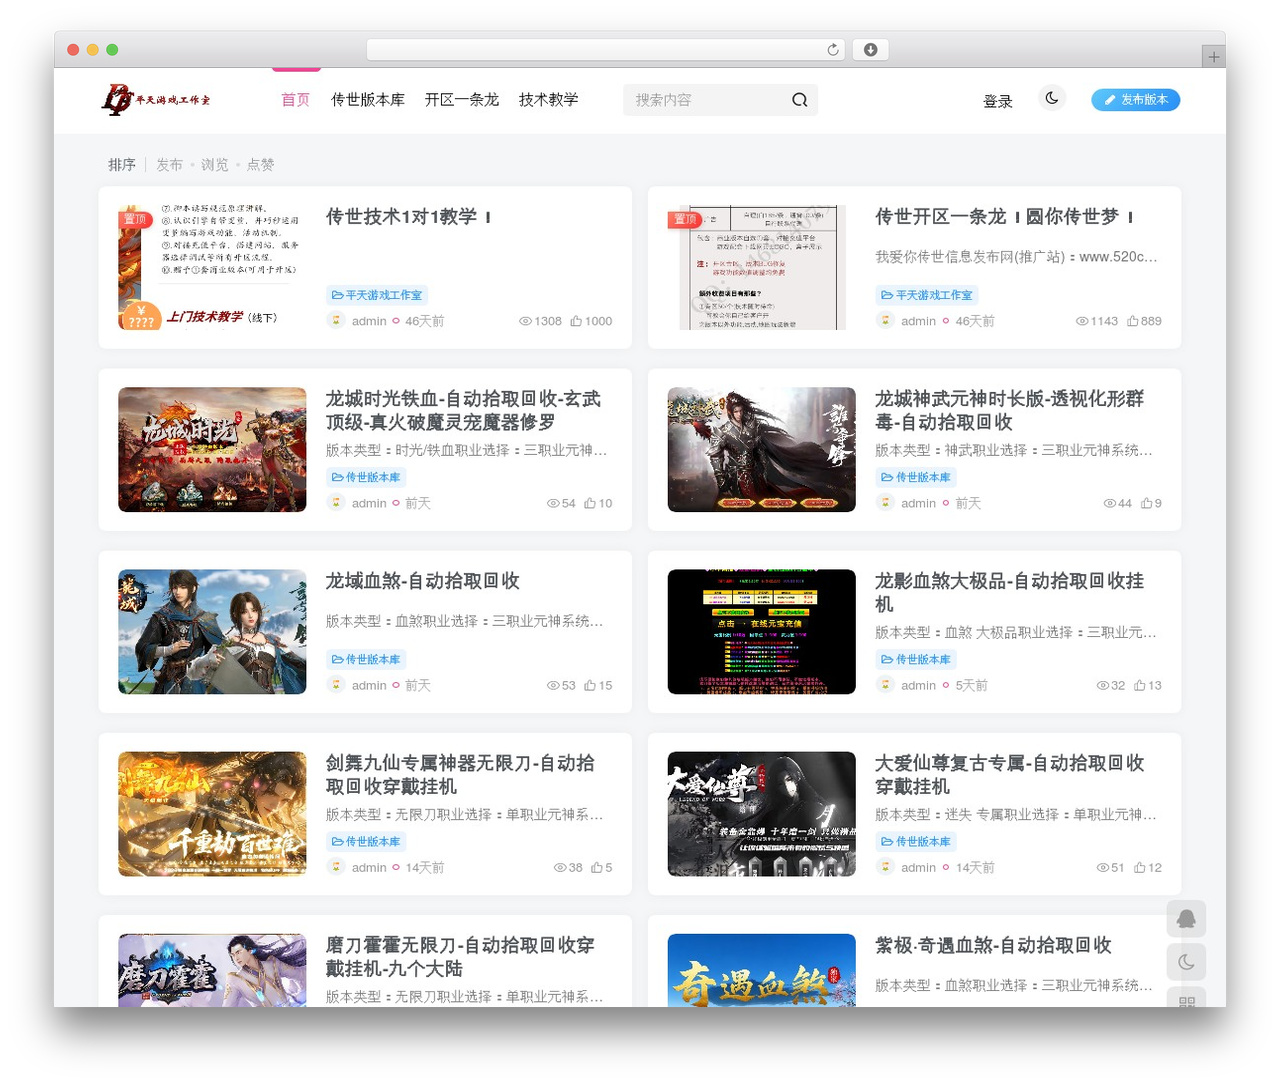The image size is (1280, 1084).
Task: Click 平天游戏工作室 tag on 传世技术 card
Action: point(377,295)
